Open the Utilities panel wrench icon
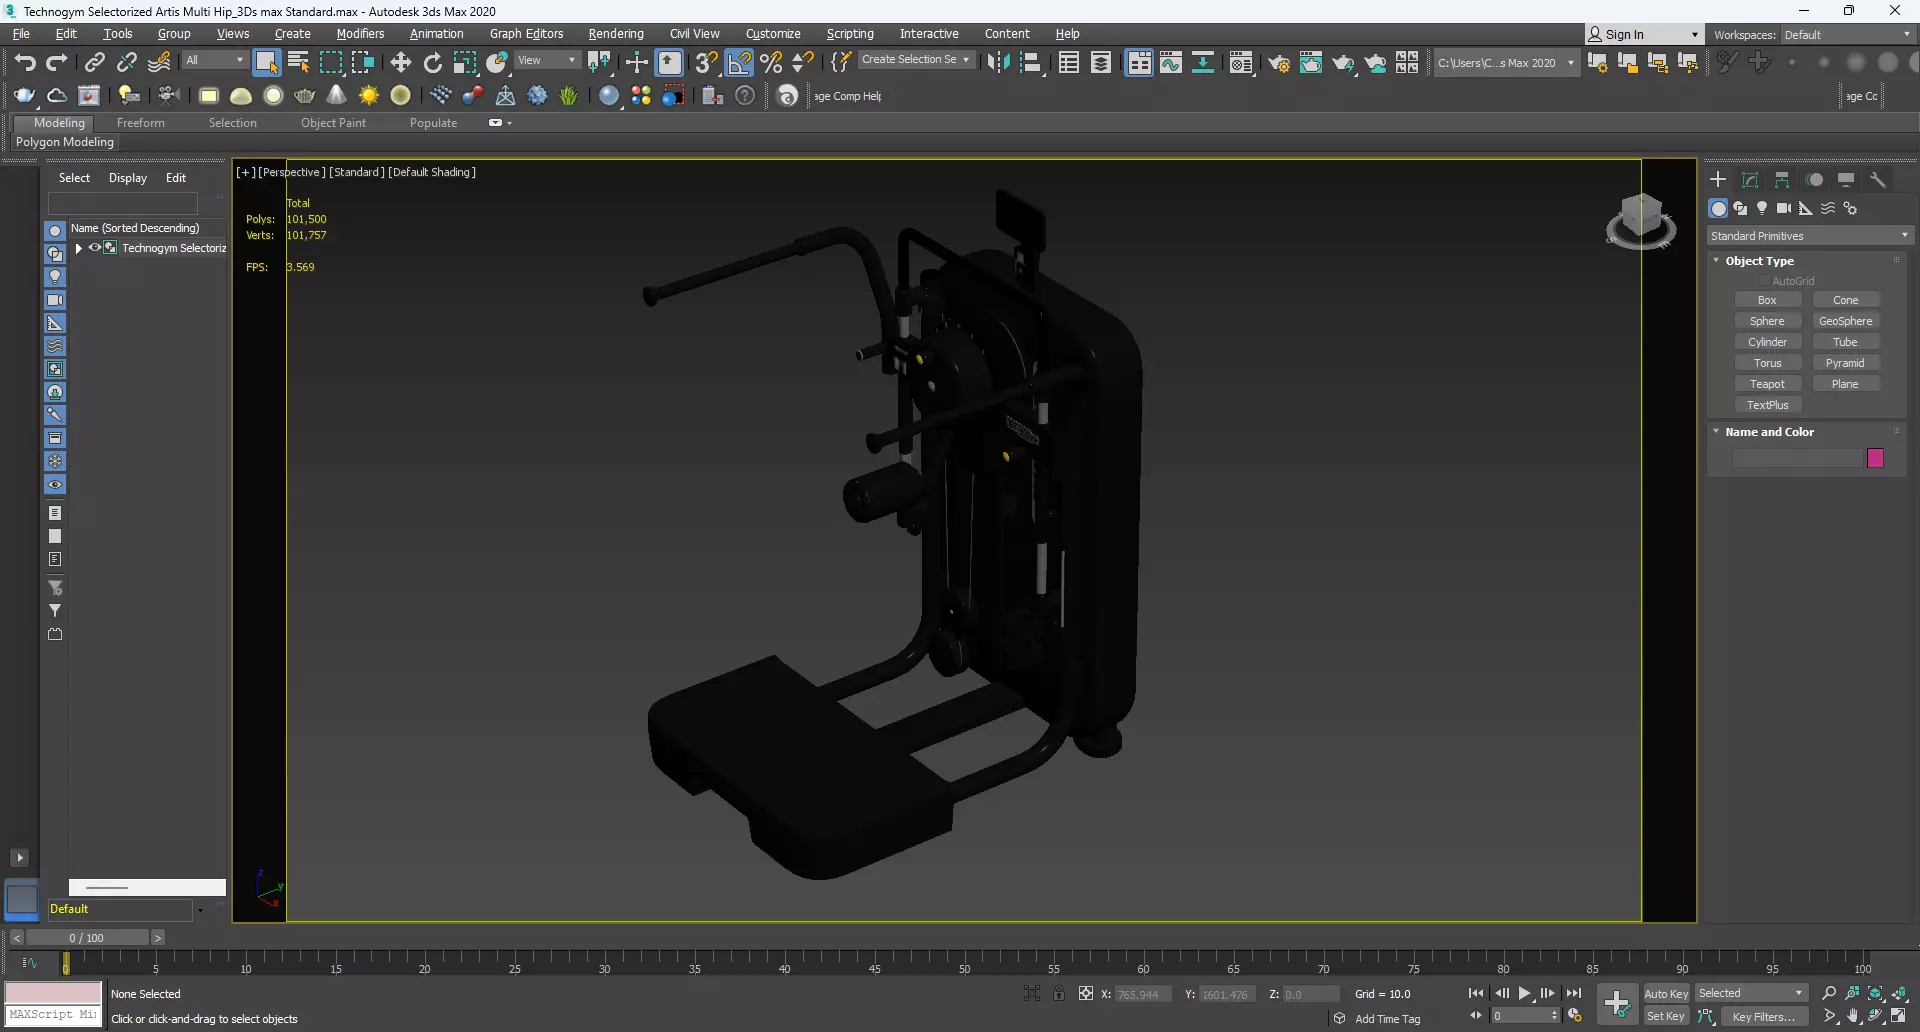 [x=1878, y=180]
